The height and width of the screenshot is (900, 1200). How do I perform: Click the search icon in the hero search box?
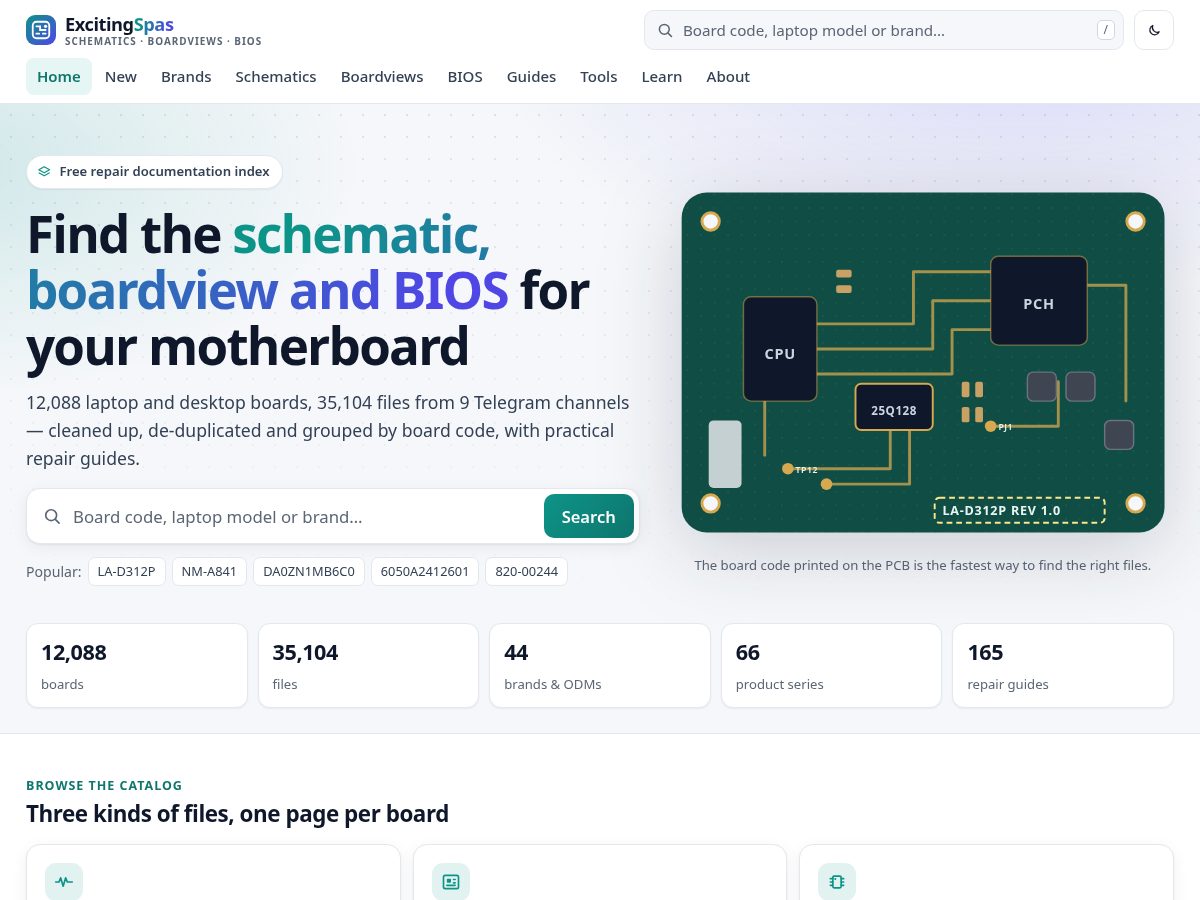[x=52, y=517]
